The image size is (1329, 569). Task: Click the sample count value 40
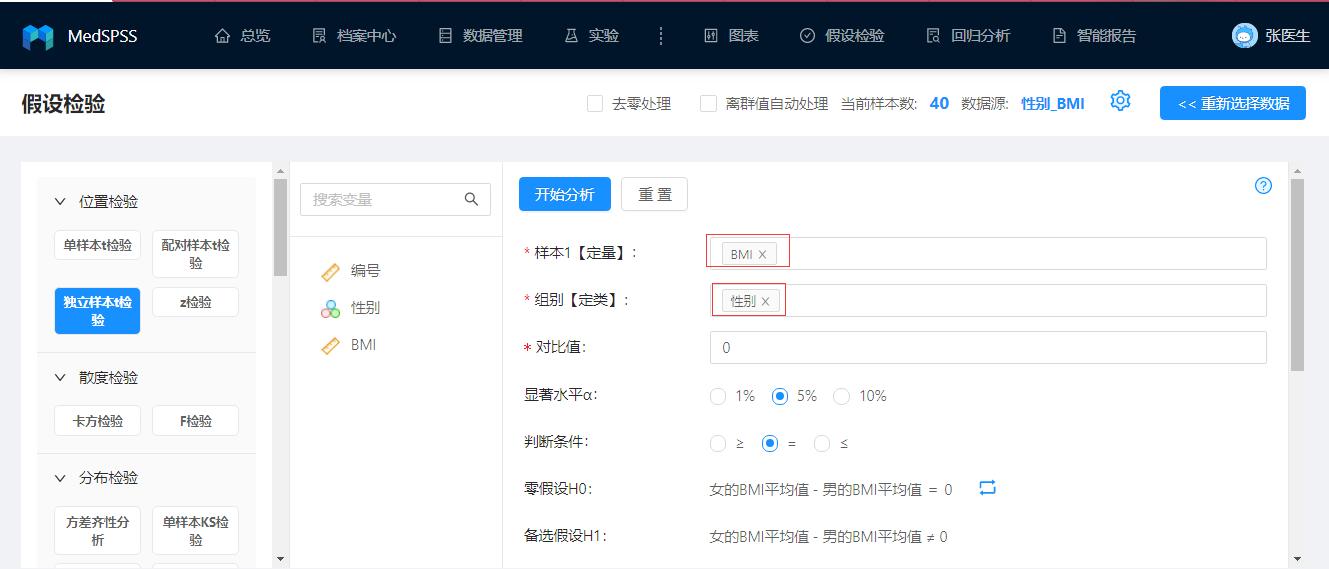point(939,103)
